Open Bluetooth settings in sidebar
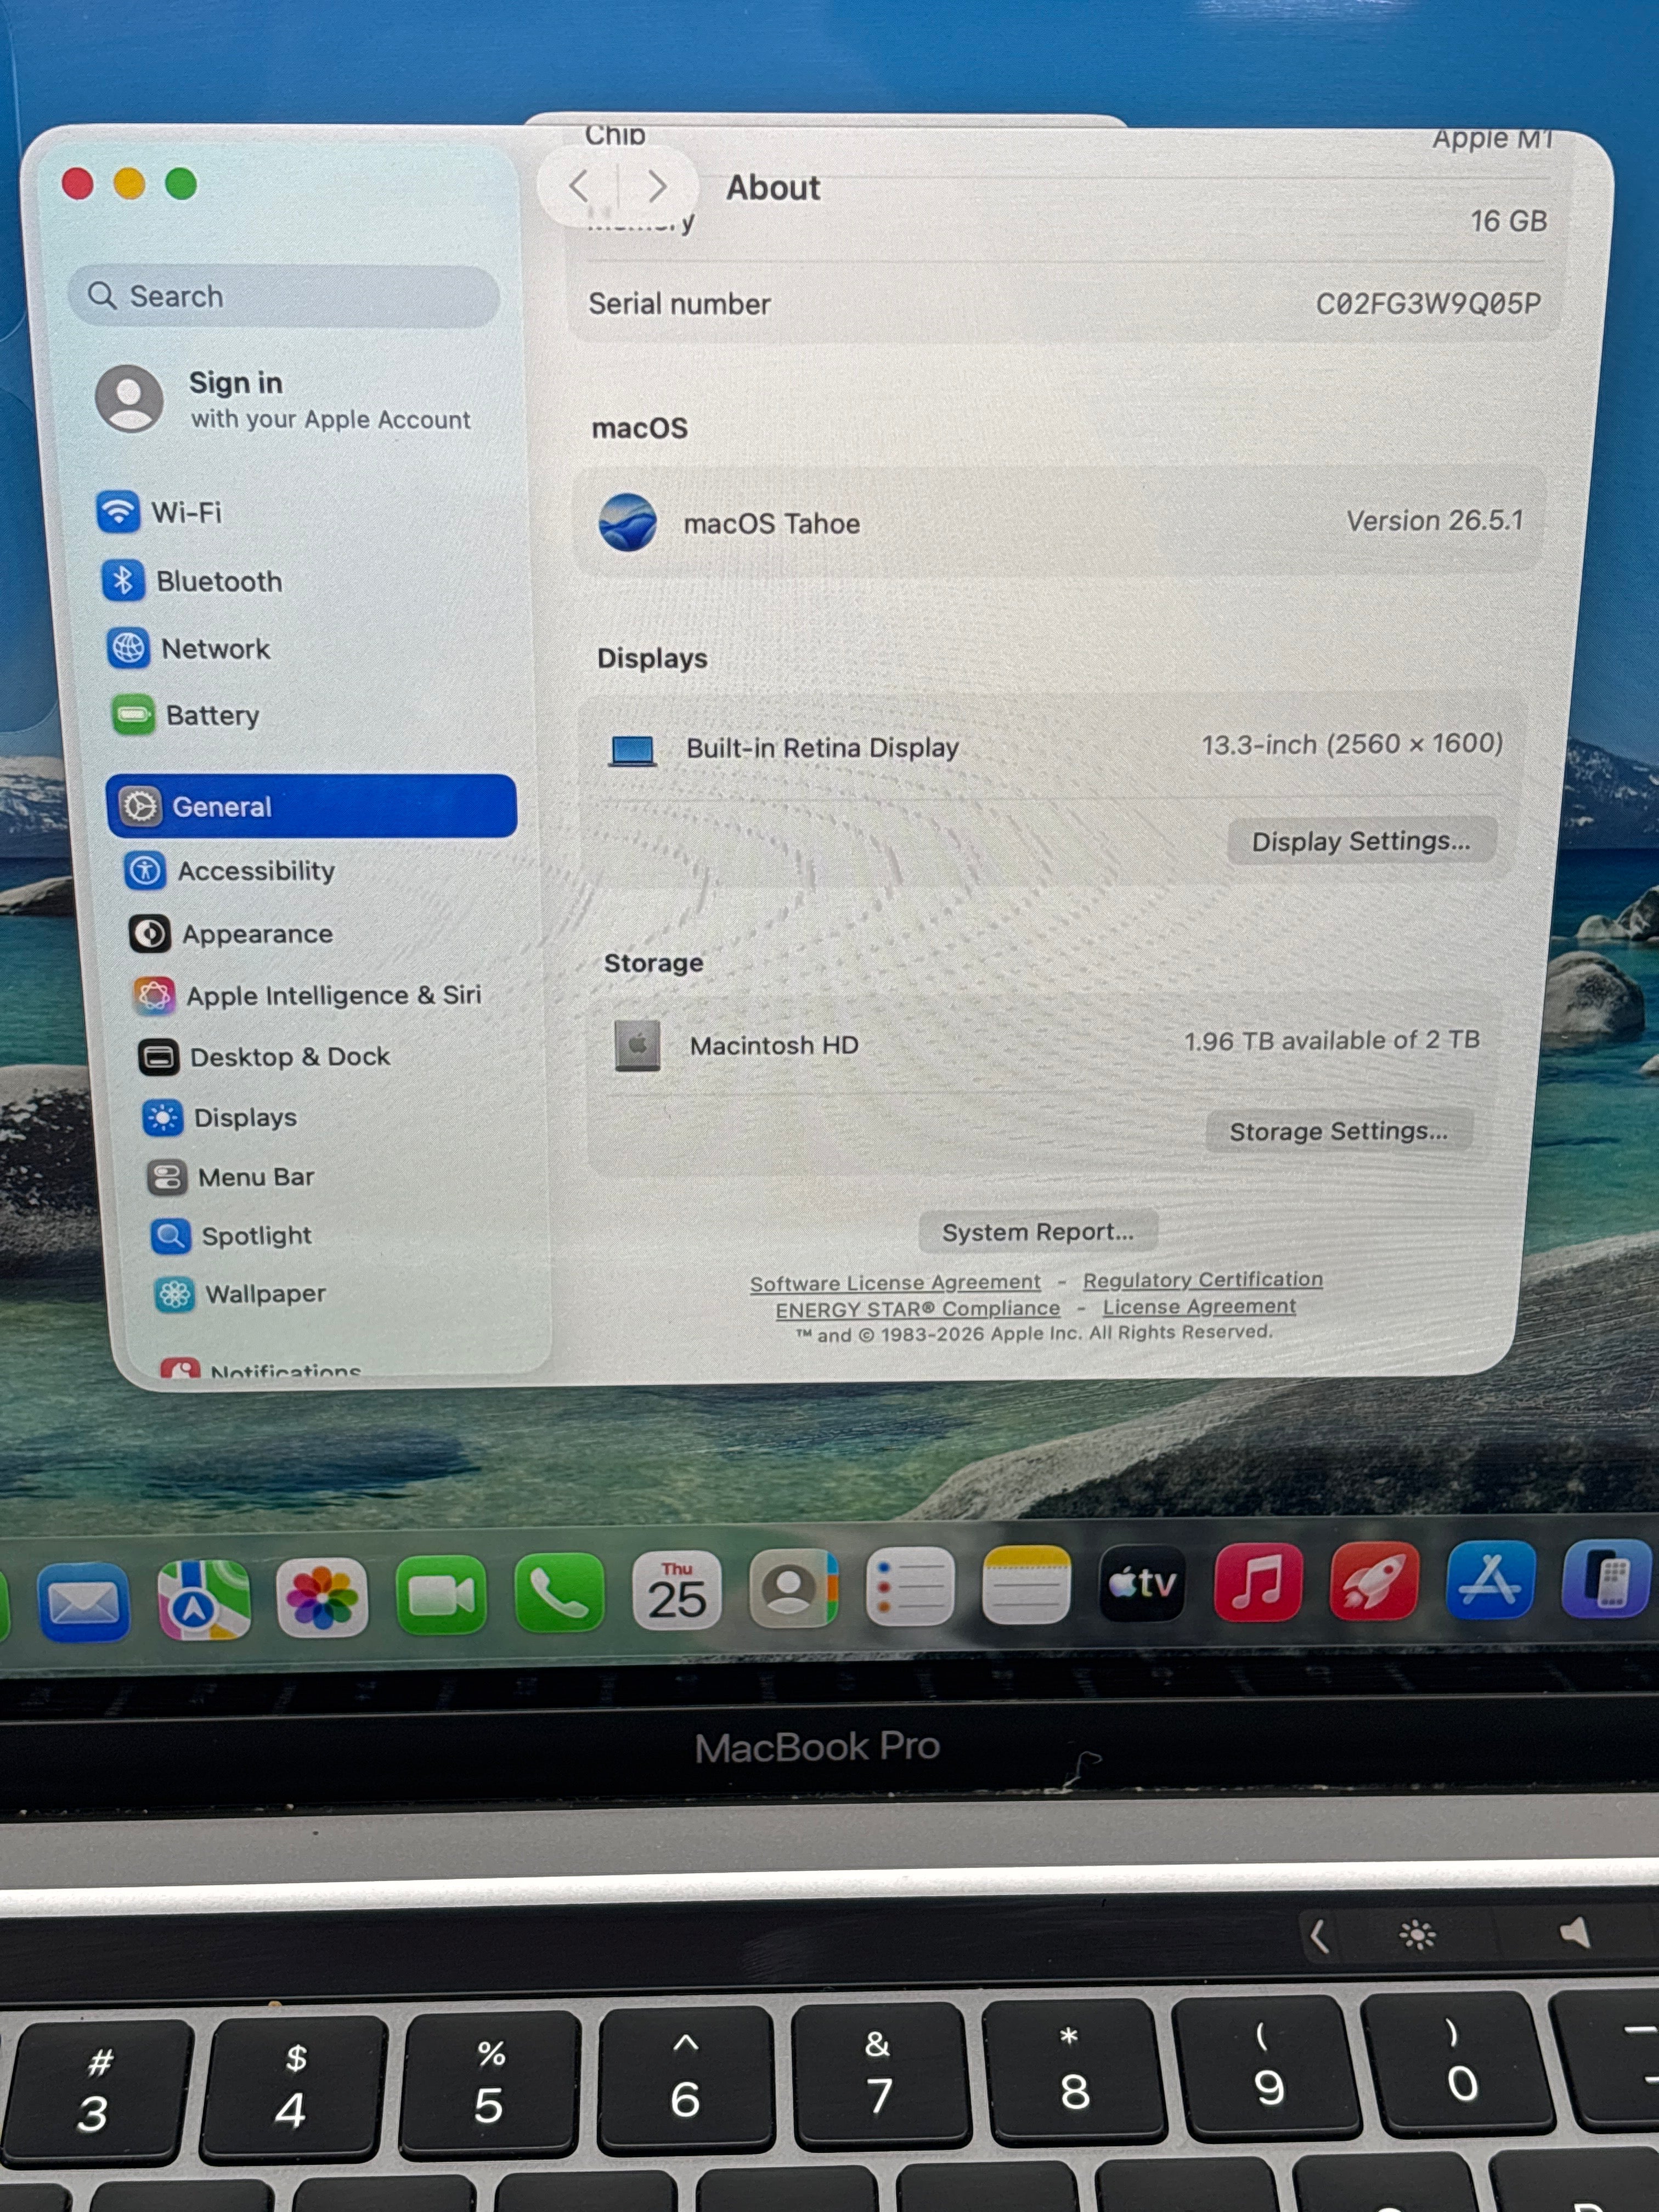1659x2212 pixels. tap(192, 581)
